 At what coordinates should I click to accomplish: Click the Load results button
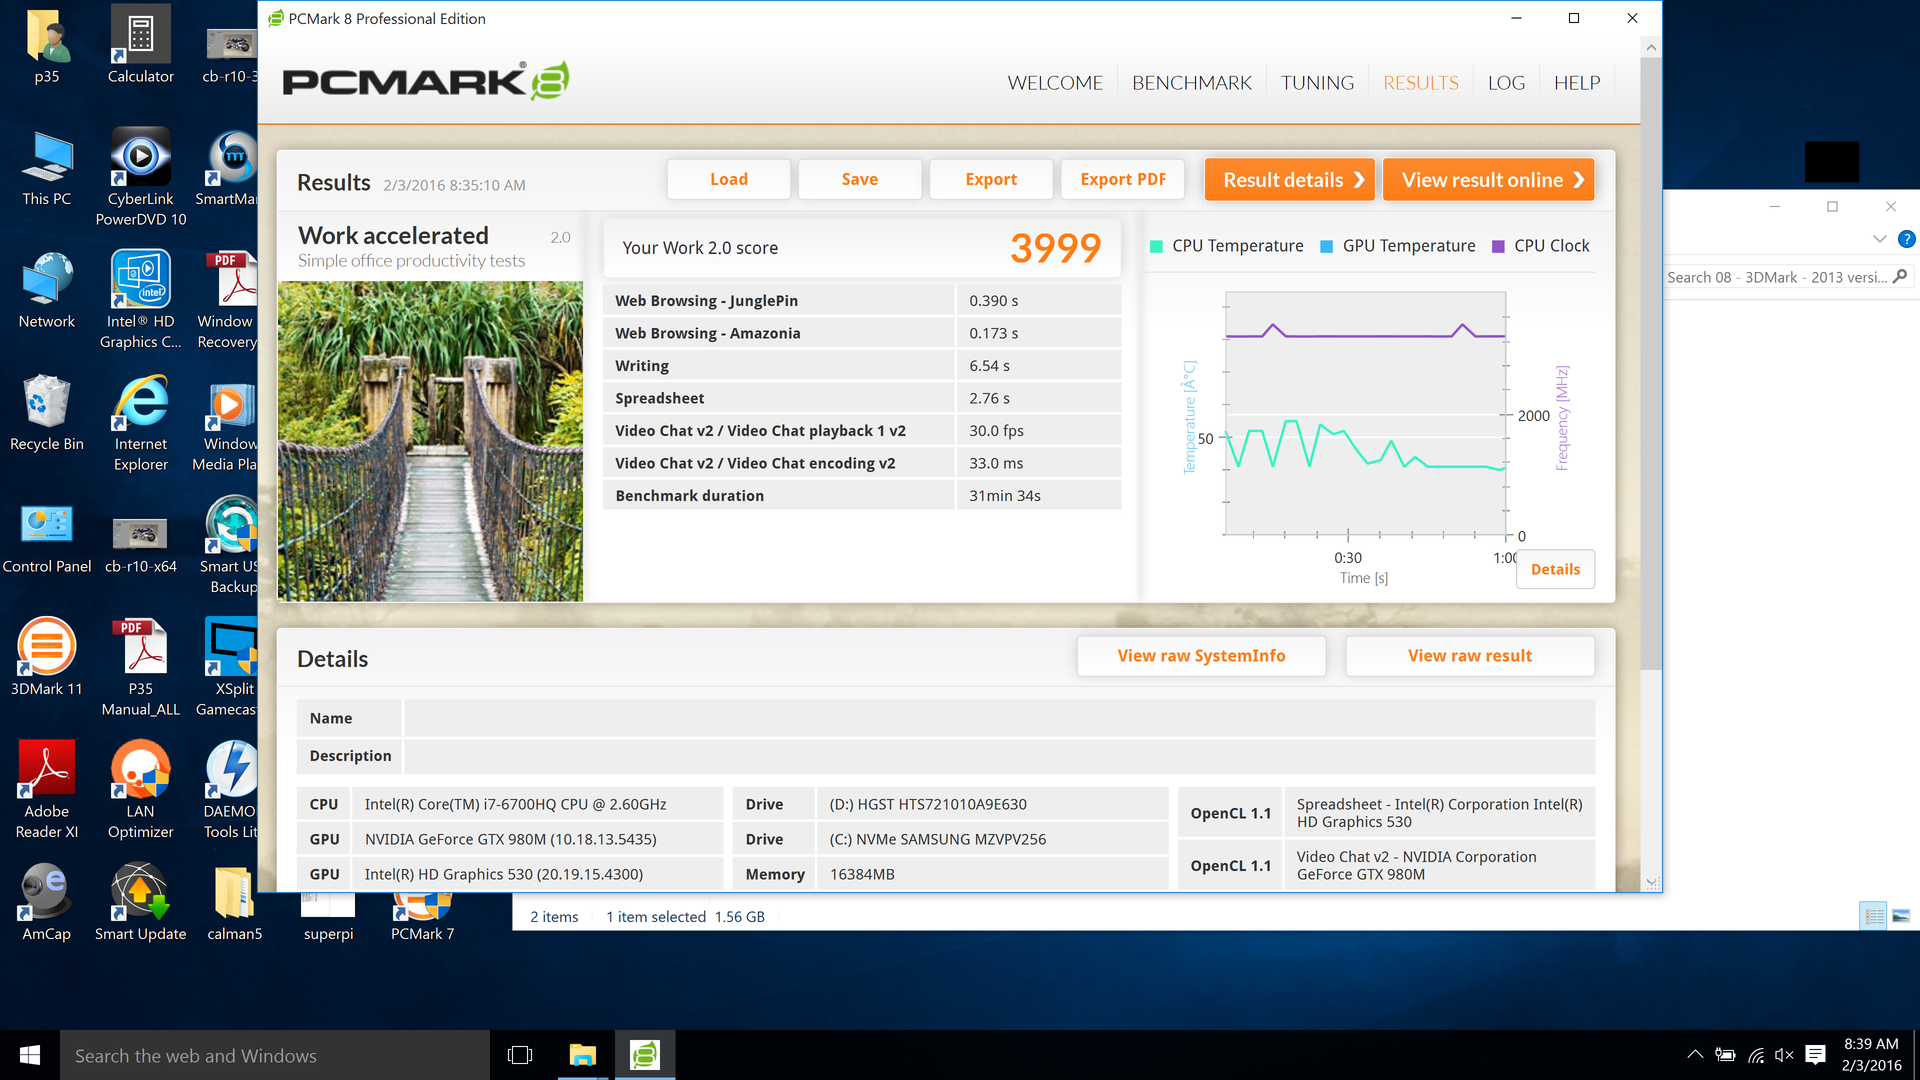[x=729, y=179]
